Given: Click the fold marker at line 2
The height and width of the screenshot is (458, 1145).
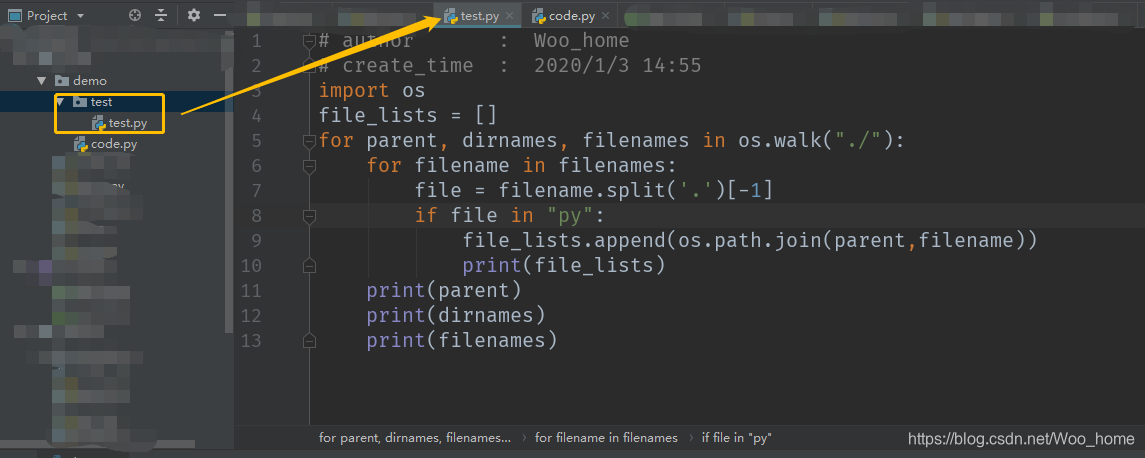Looking at the screenshot, I should (309, 66).
